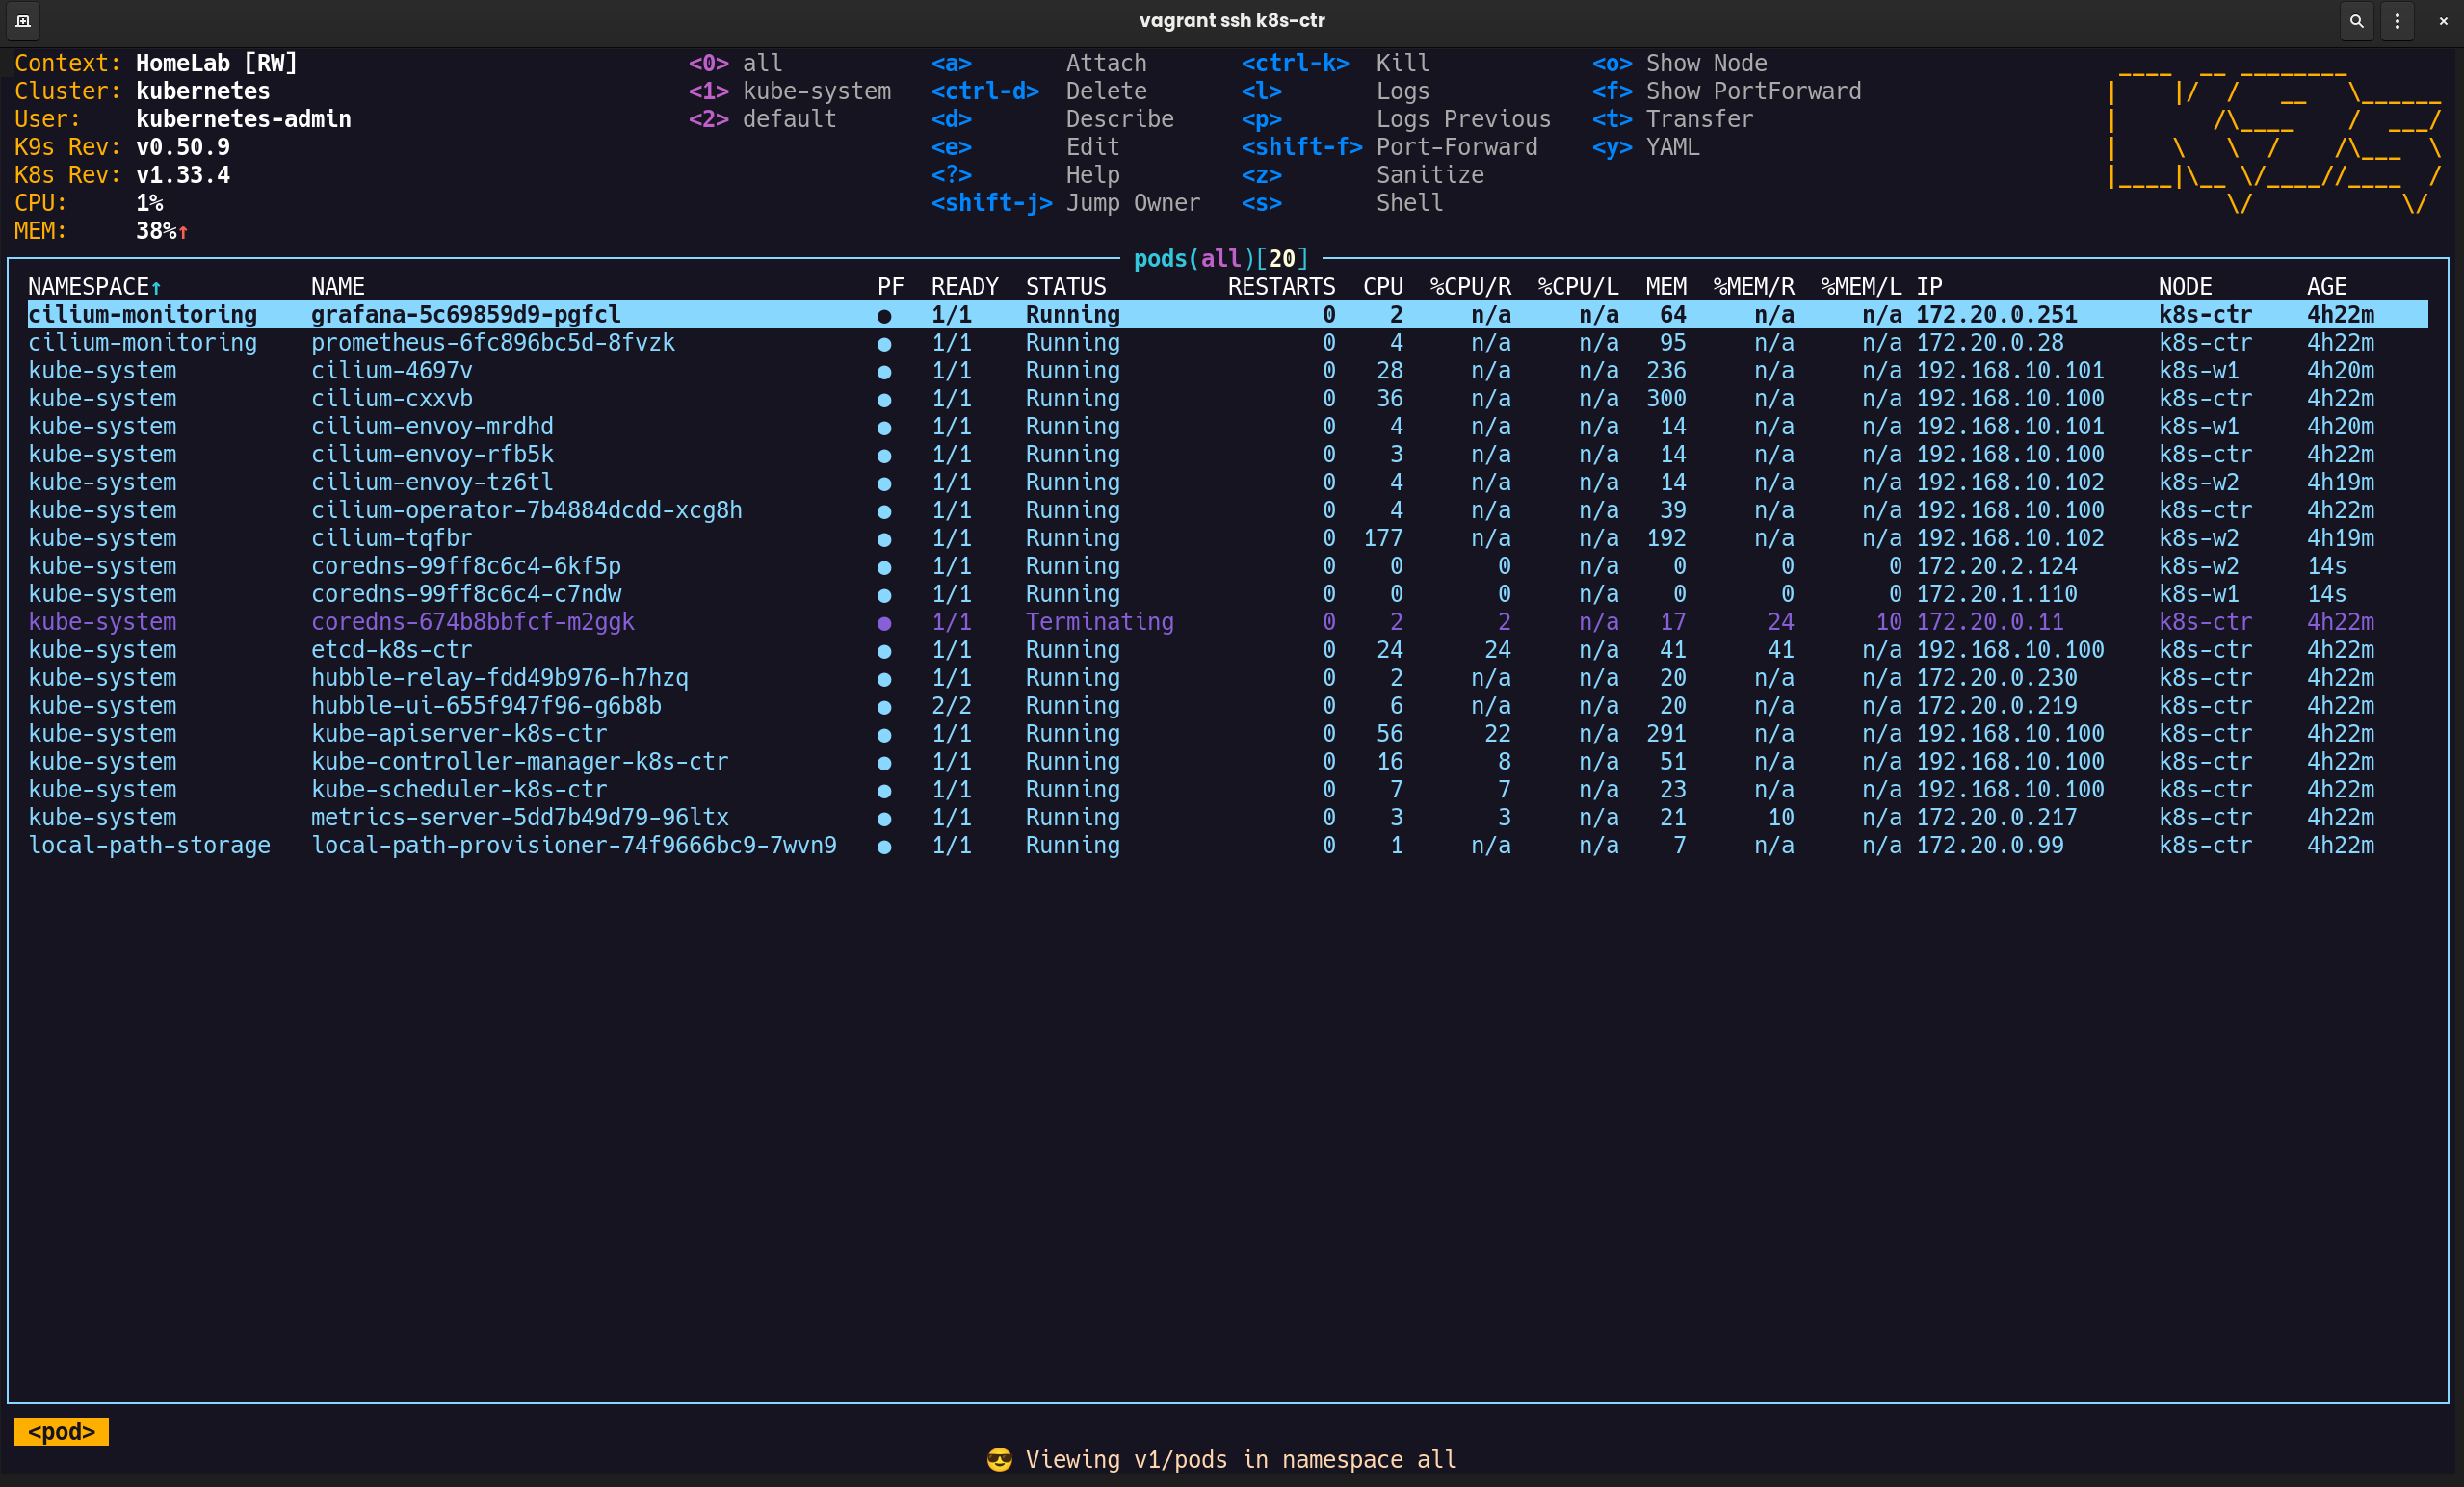2464x1487 pixels.
Task: Click the <?> Help hint
Action: point(1025,175)
